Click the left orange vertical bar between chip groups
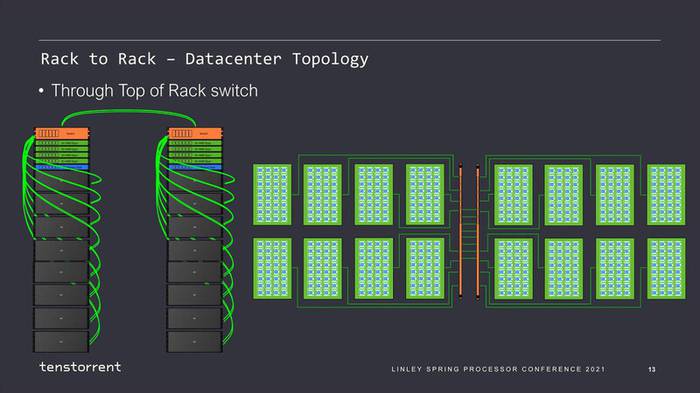 [x=461, y=230]
